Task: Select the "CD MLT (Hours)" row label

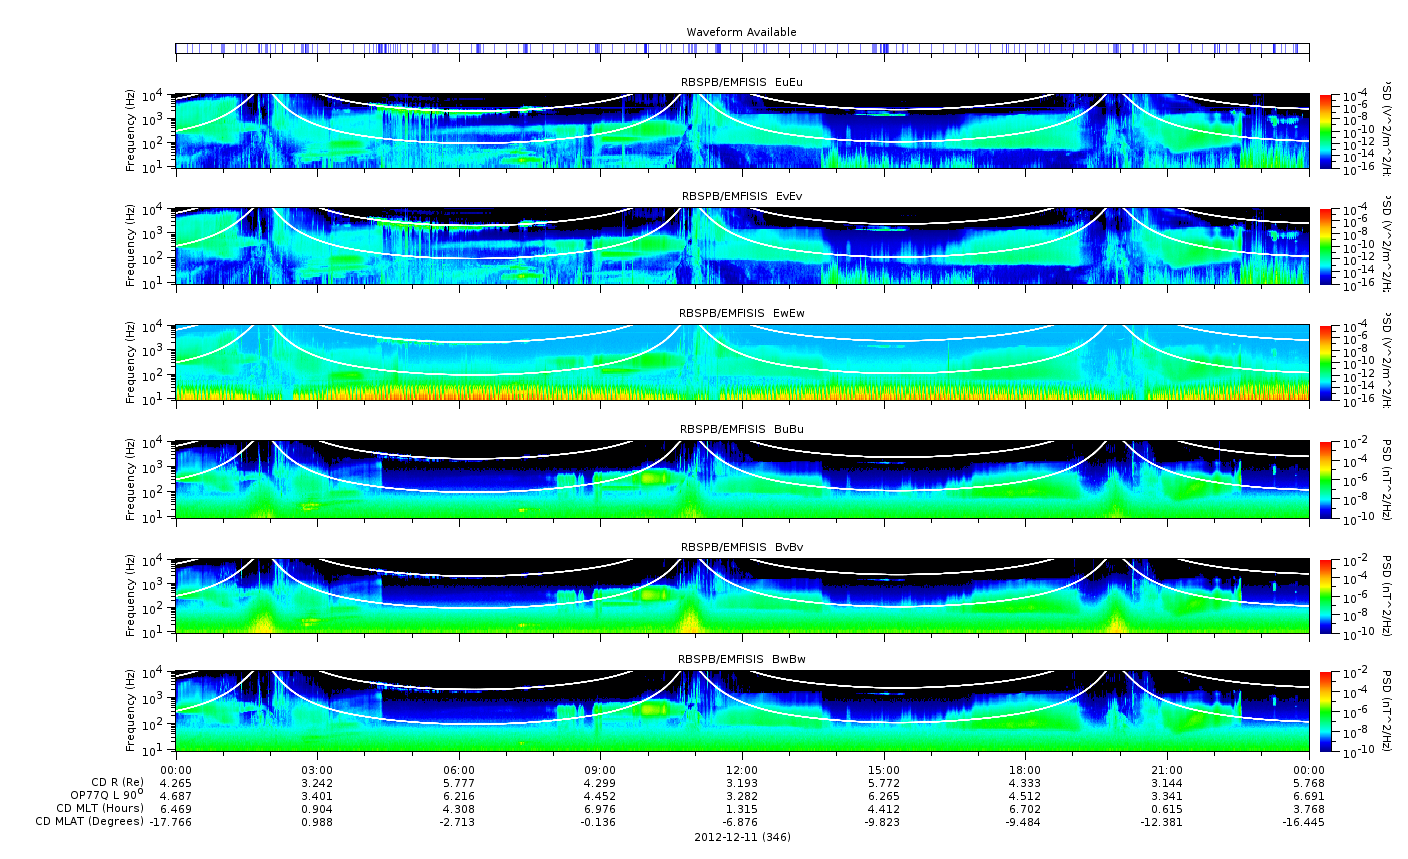Action: coord(101,808)
